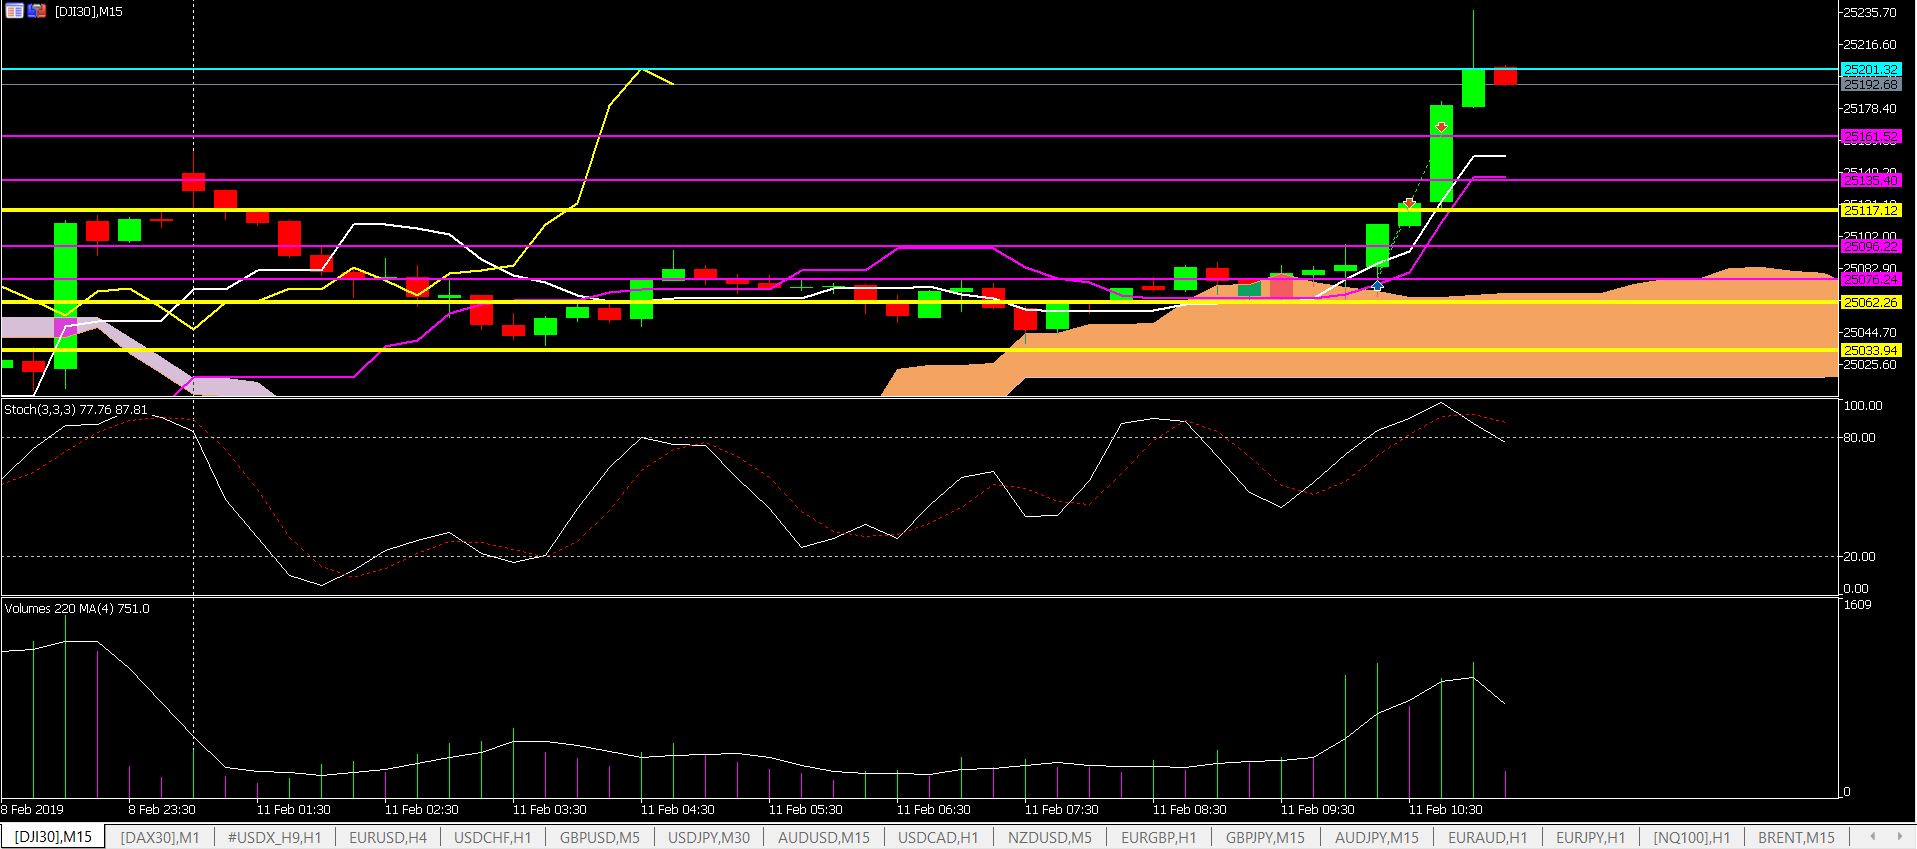Click the 25216.60 price axis value
The height and width of the screenshot is (849, 1917).
1869,45
